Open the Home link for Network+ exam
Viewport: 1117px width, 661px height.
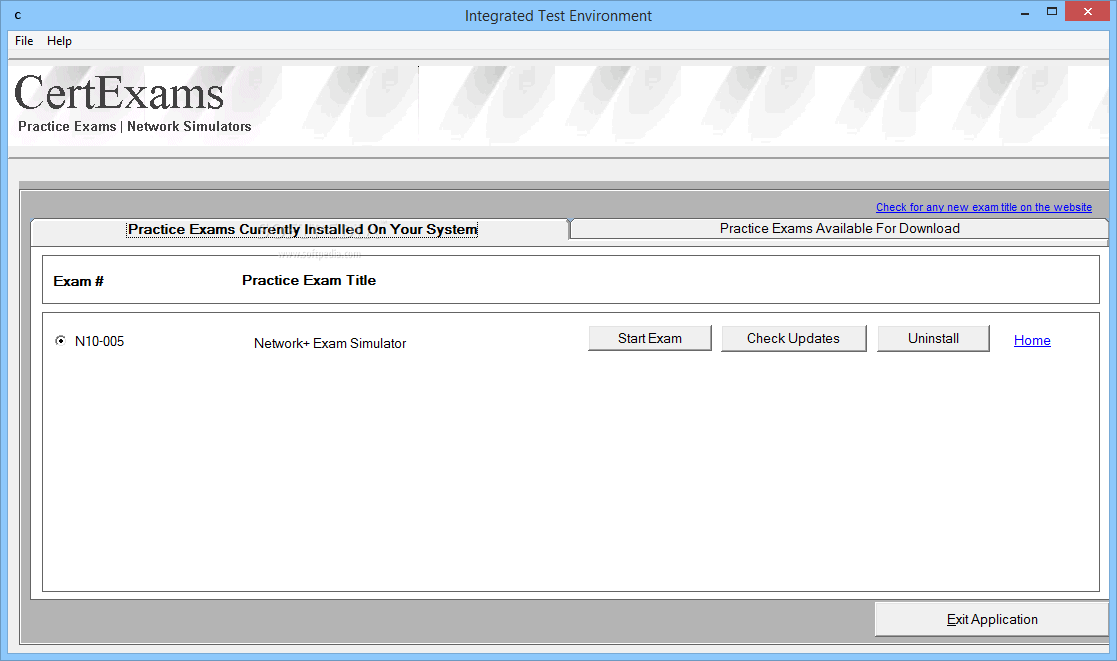[x=1032, y=340]
